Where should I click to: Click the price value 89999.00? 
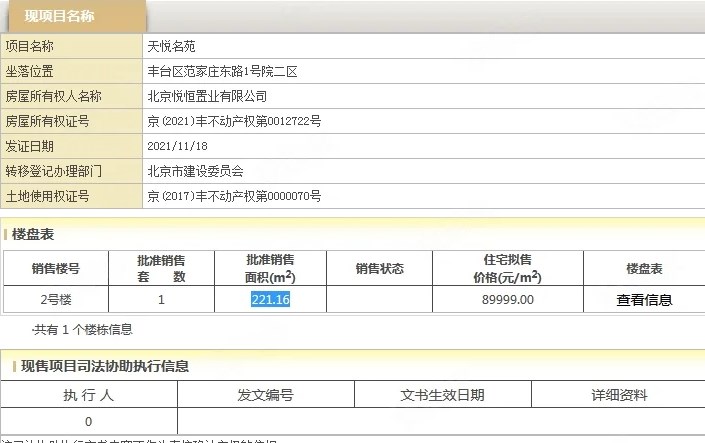[508, 299]
